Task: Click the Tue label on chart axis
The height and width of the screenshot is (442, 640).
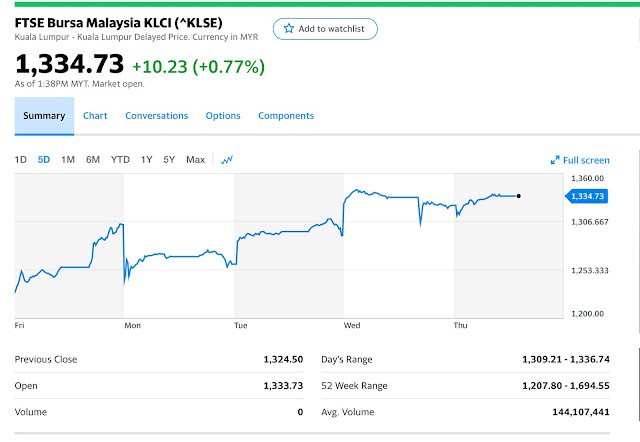Action: pyautogui.click(x=241, y=325)
